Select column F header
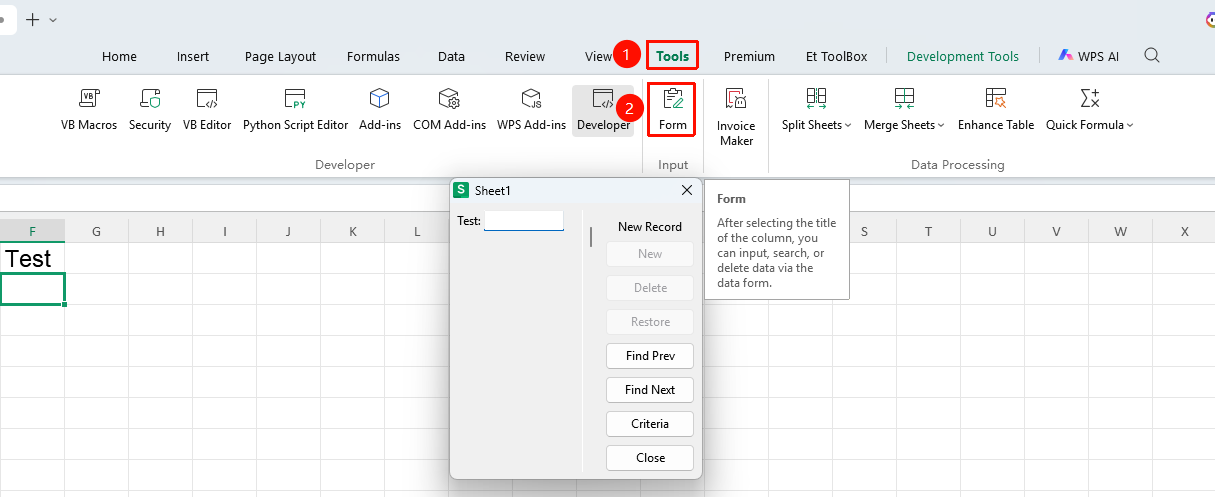Image resolution: width=1215 pixels, height=497 pixels. (32, 231)
